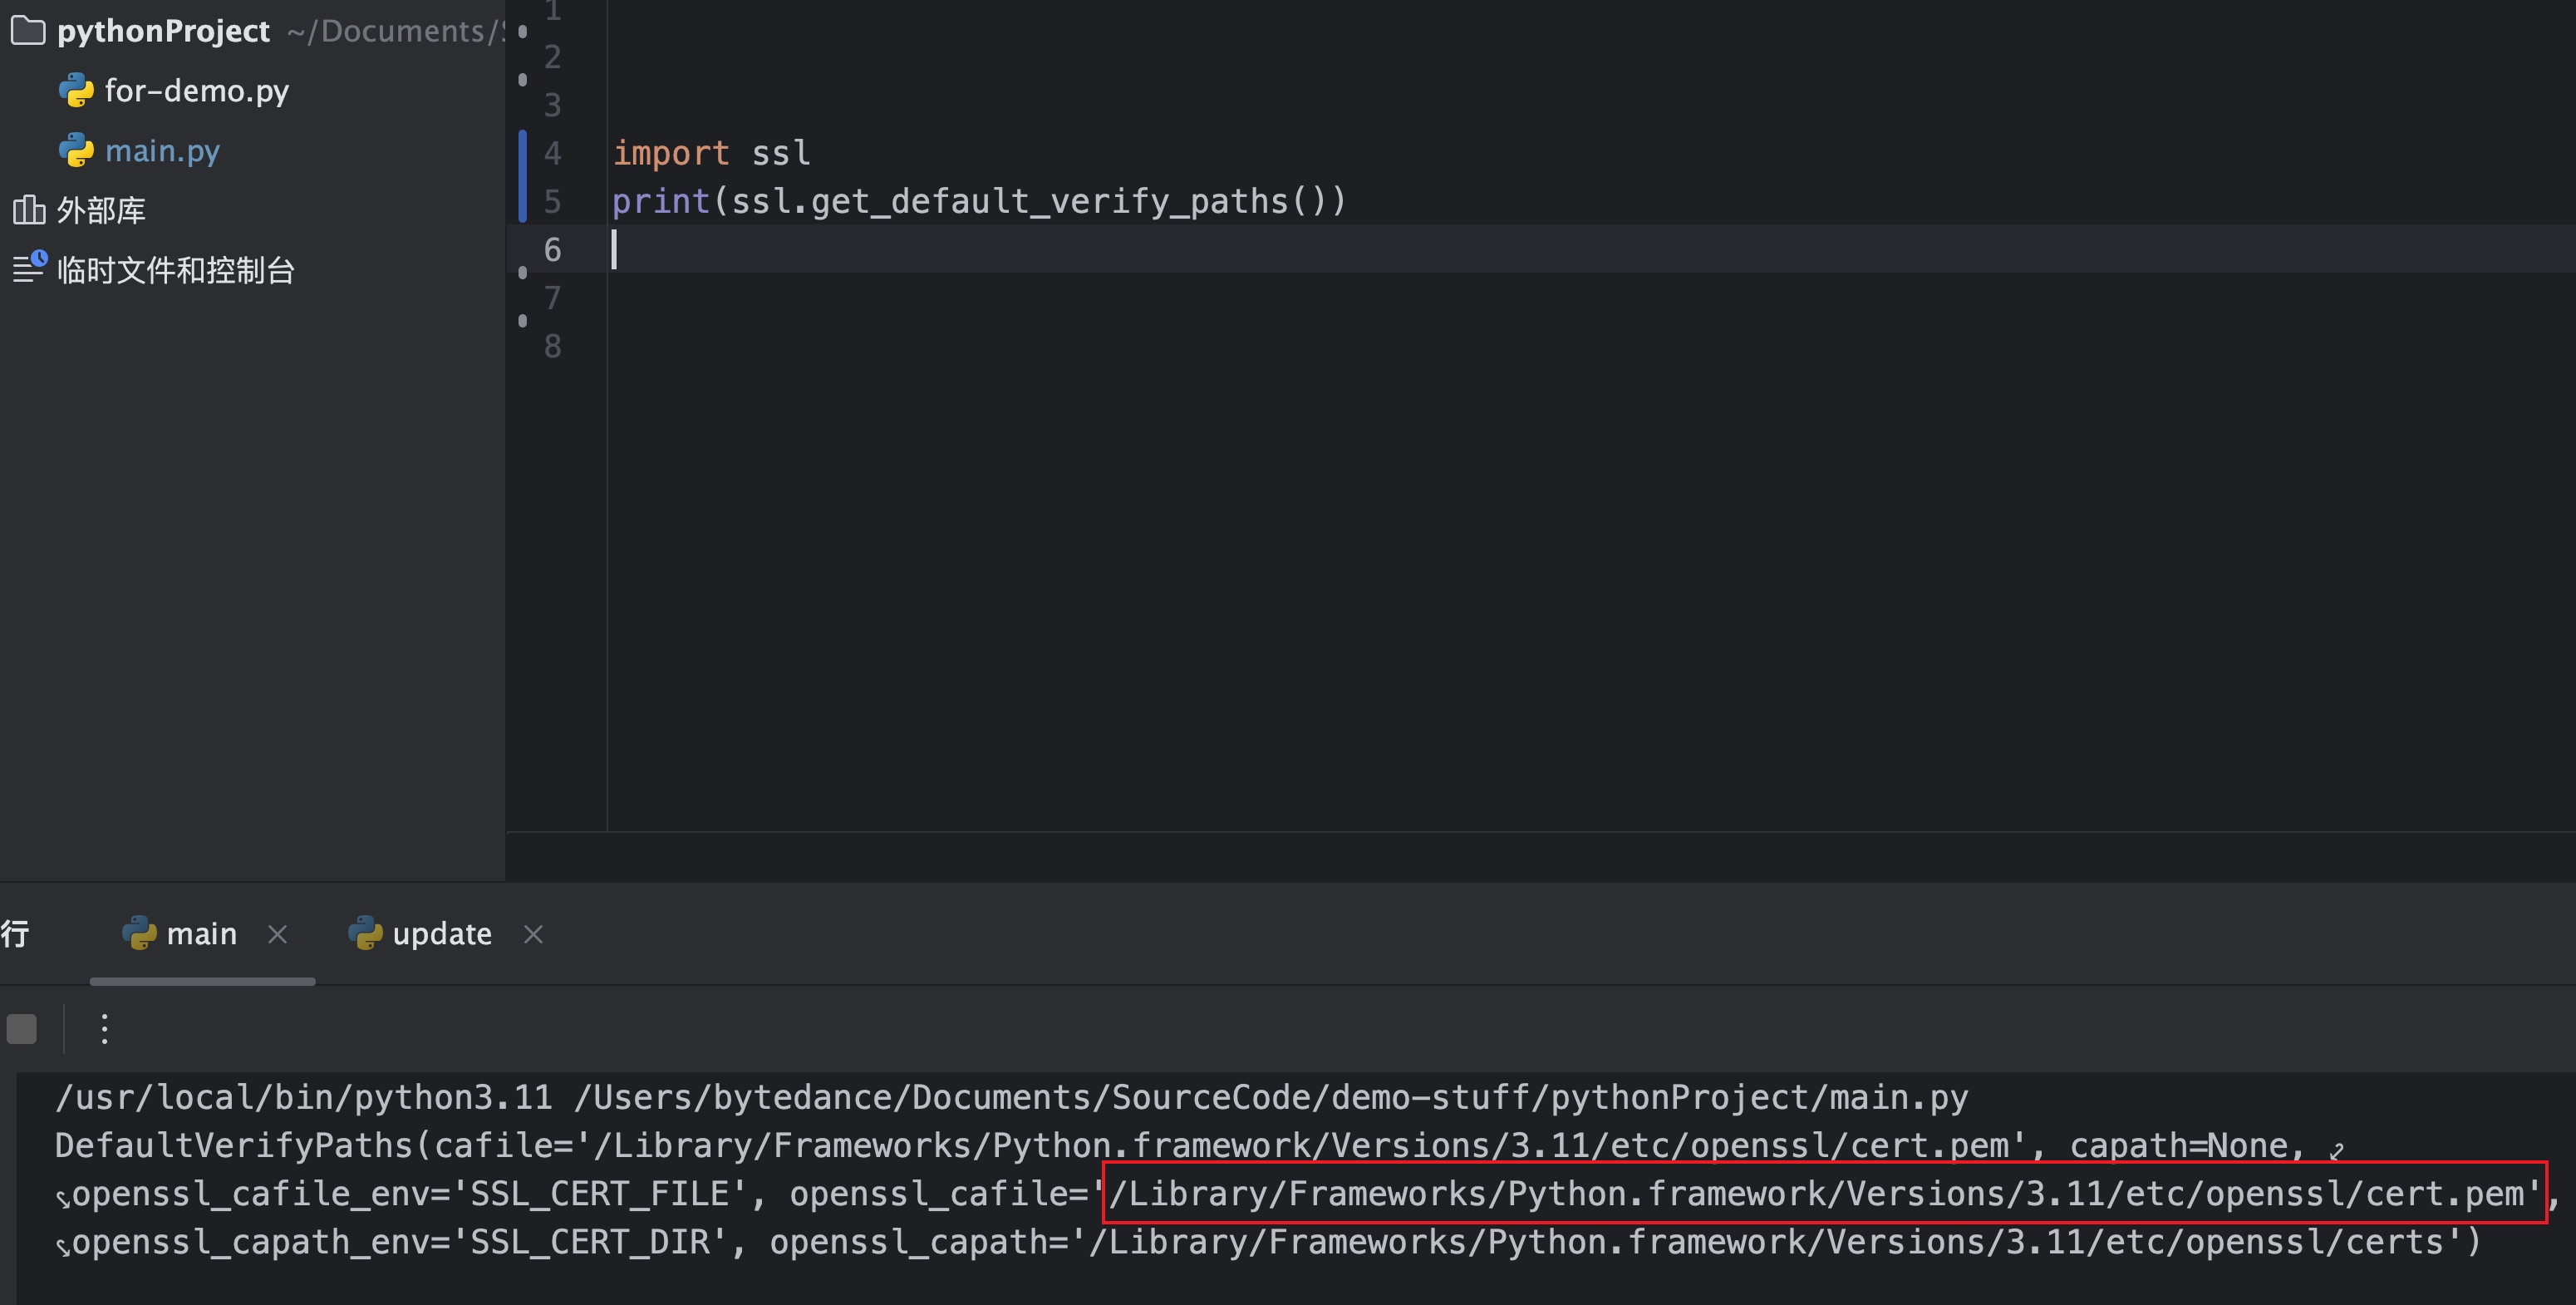The image size is (2576, 1305).
Task: Select main.py in the project tree
Action: [162, 151]
